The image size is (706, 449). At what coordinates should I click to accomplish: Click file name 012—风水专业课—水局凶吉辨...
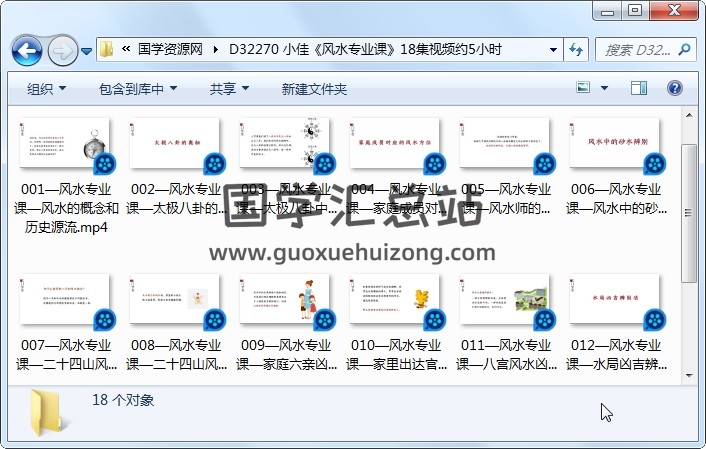tap(616, 354)
